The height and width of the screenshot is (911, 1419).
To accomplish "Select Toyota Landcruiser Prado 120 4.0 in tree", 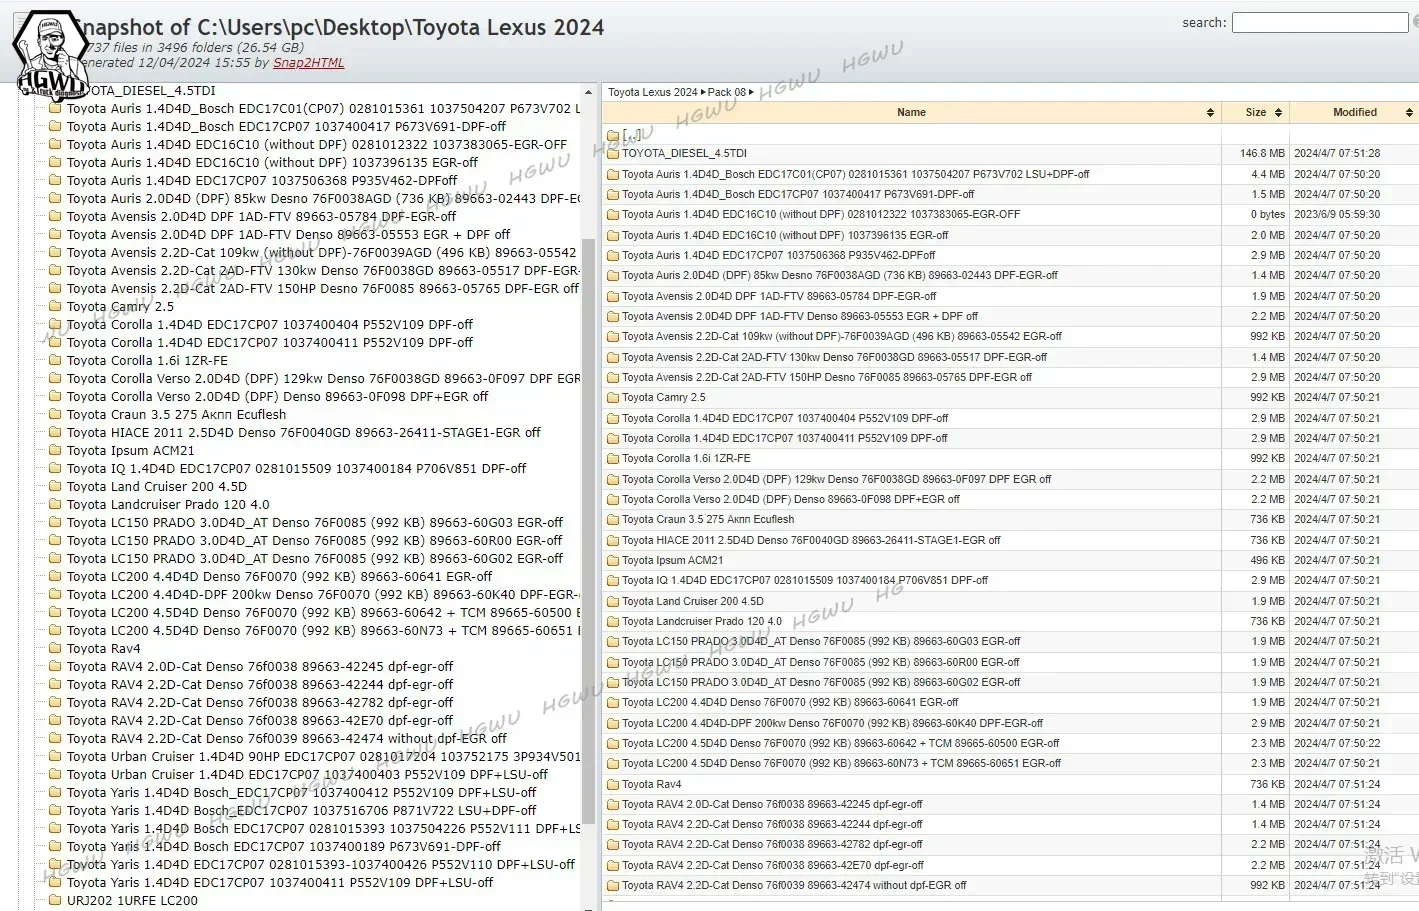I will click(168, 505).
